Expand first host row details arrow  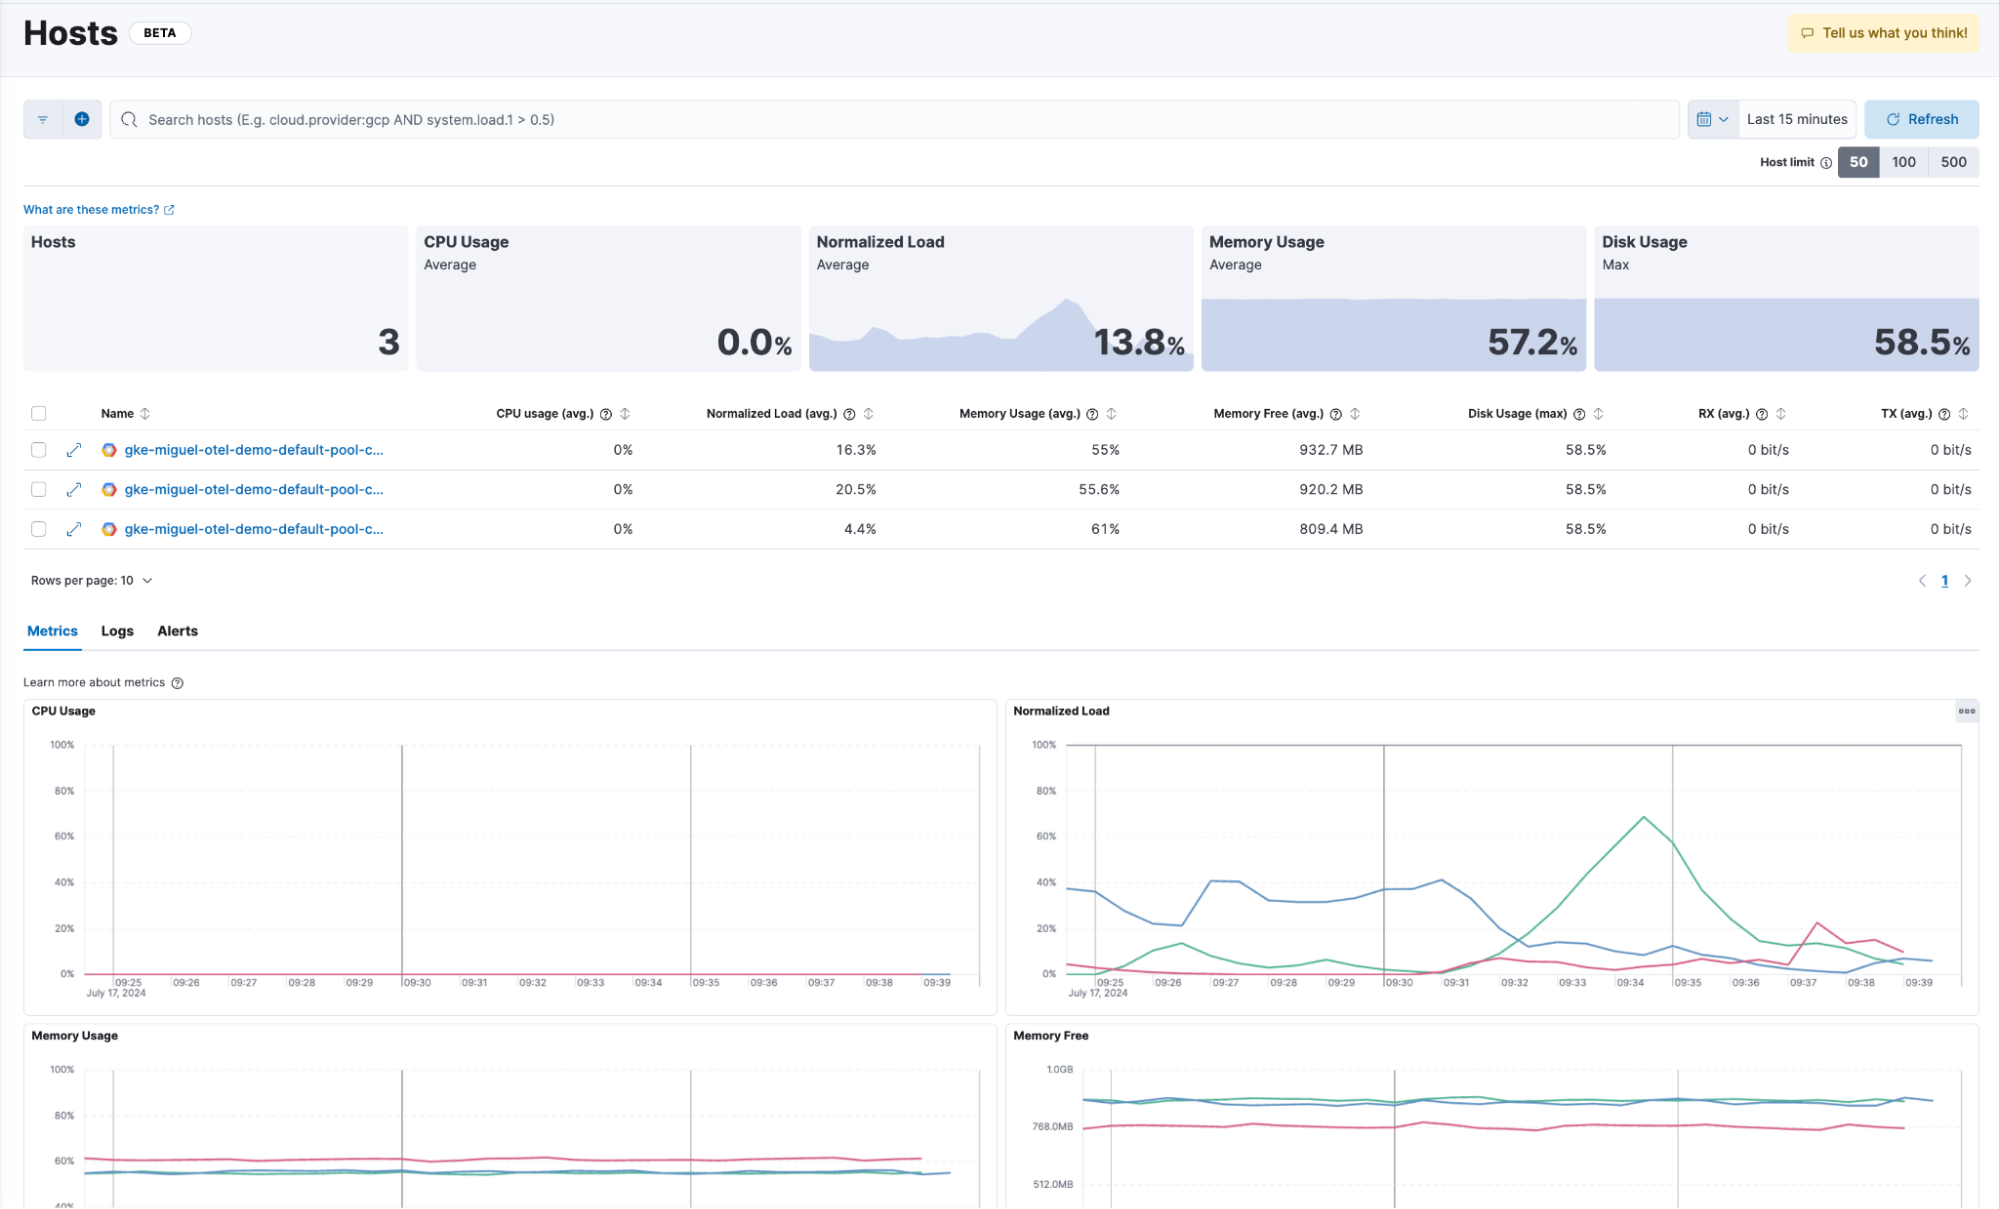point(74,450)
